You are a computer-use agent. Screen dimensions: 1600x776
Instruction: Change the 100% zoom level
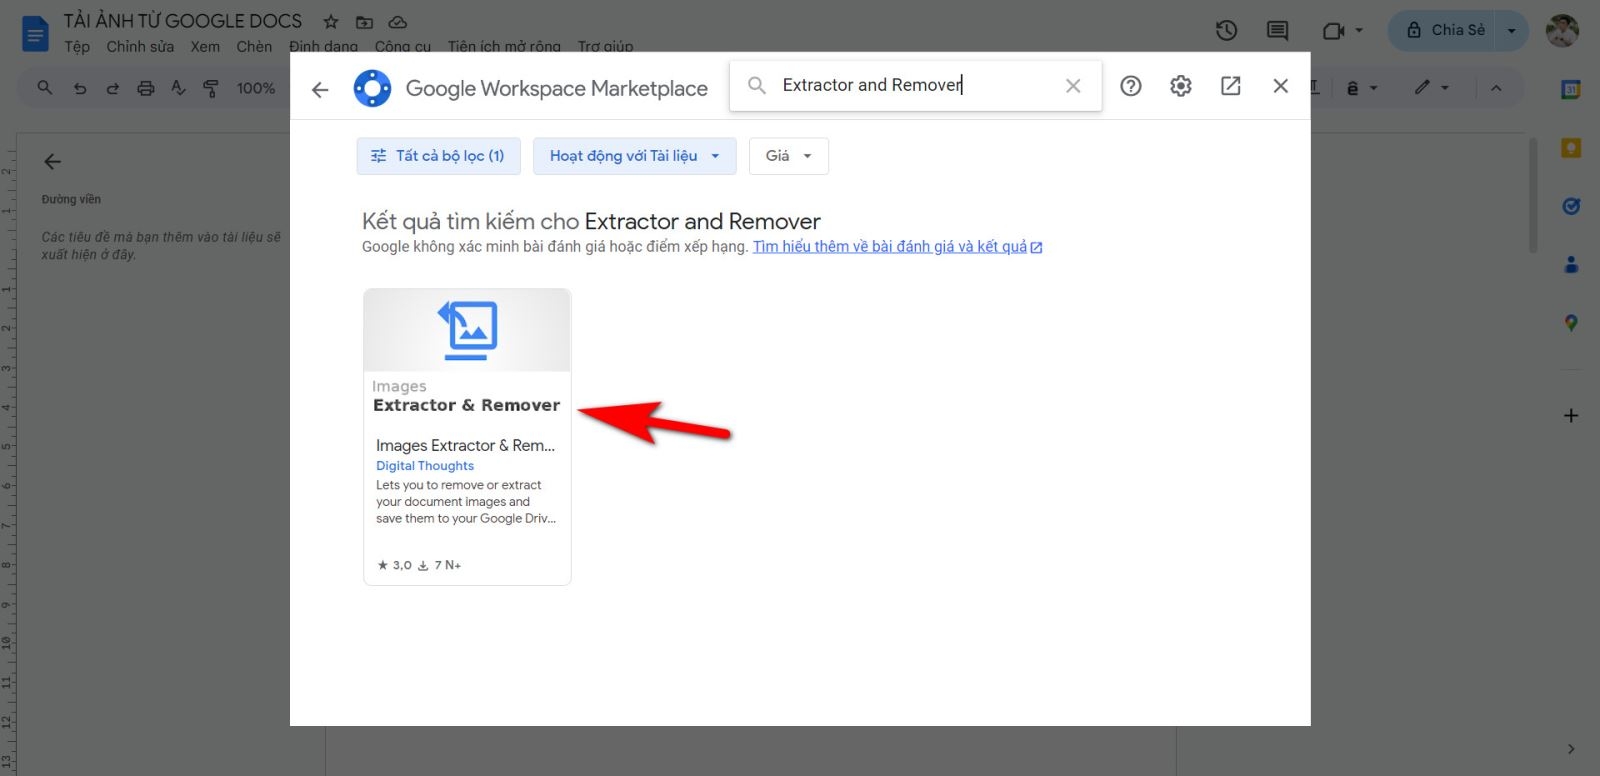coord(256,88)
